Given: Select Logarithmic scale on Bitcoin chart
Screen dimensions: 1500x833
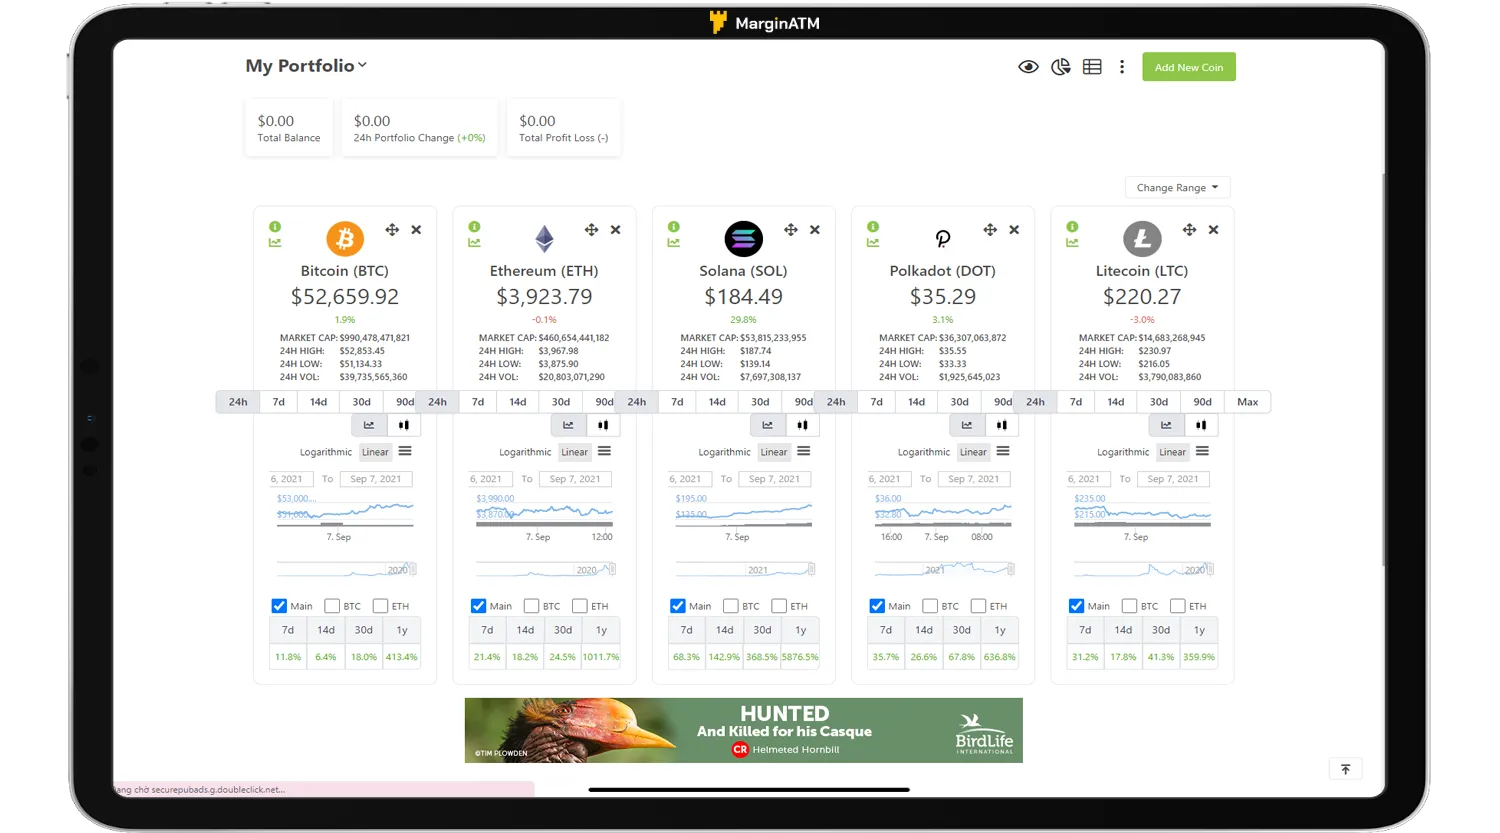Looking at the screenshot, I should click(x=326, y=452).
